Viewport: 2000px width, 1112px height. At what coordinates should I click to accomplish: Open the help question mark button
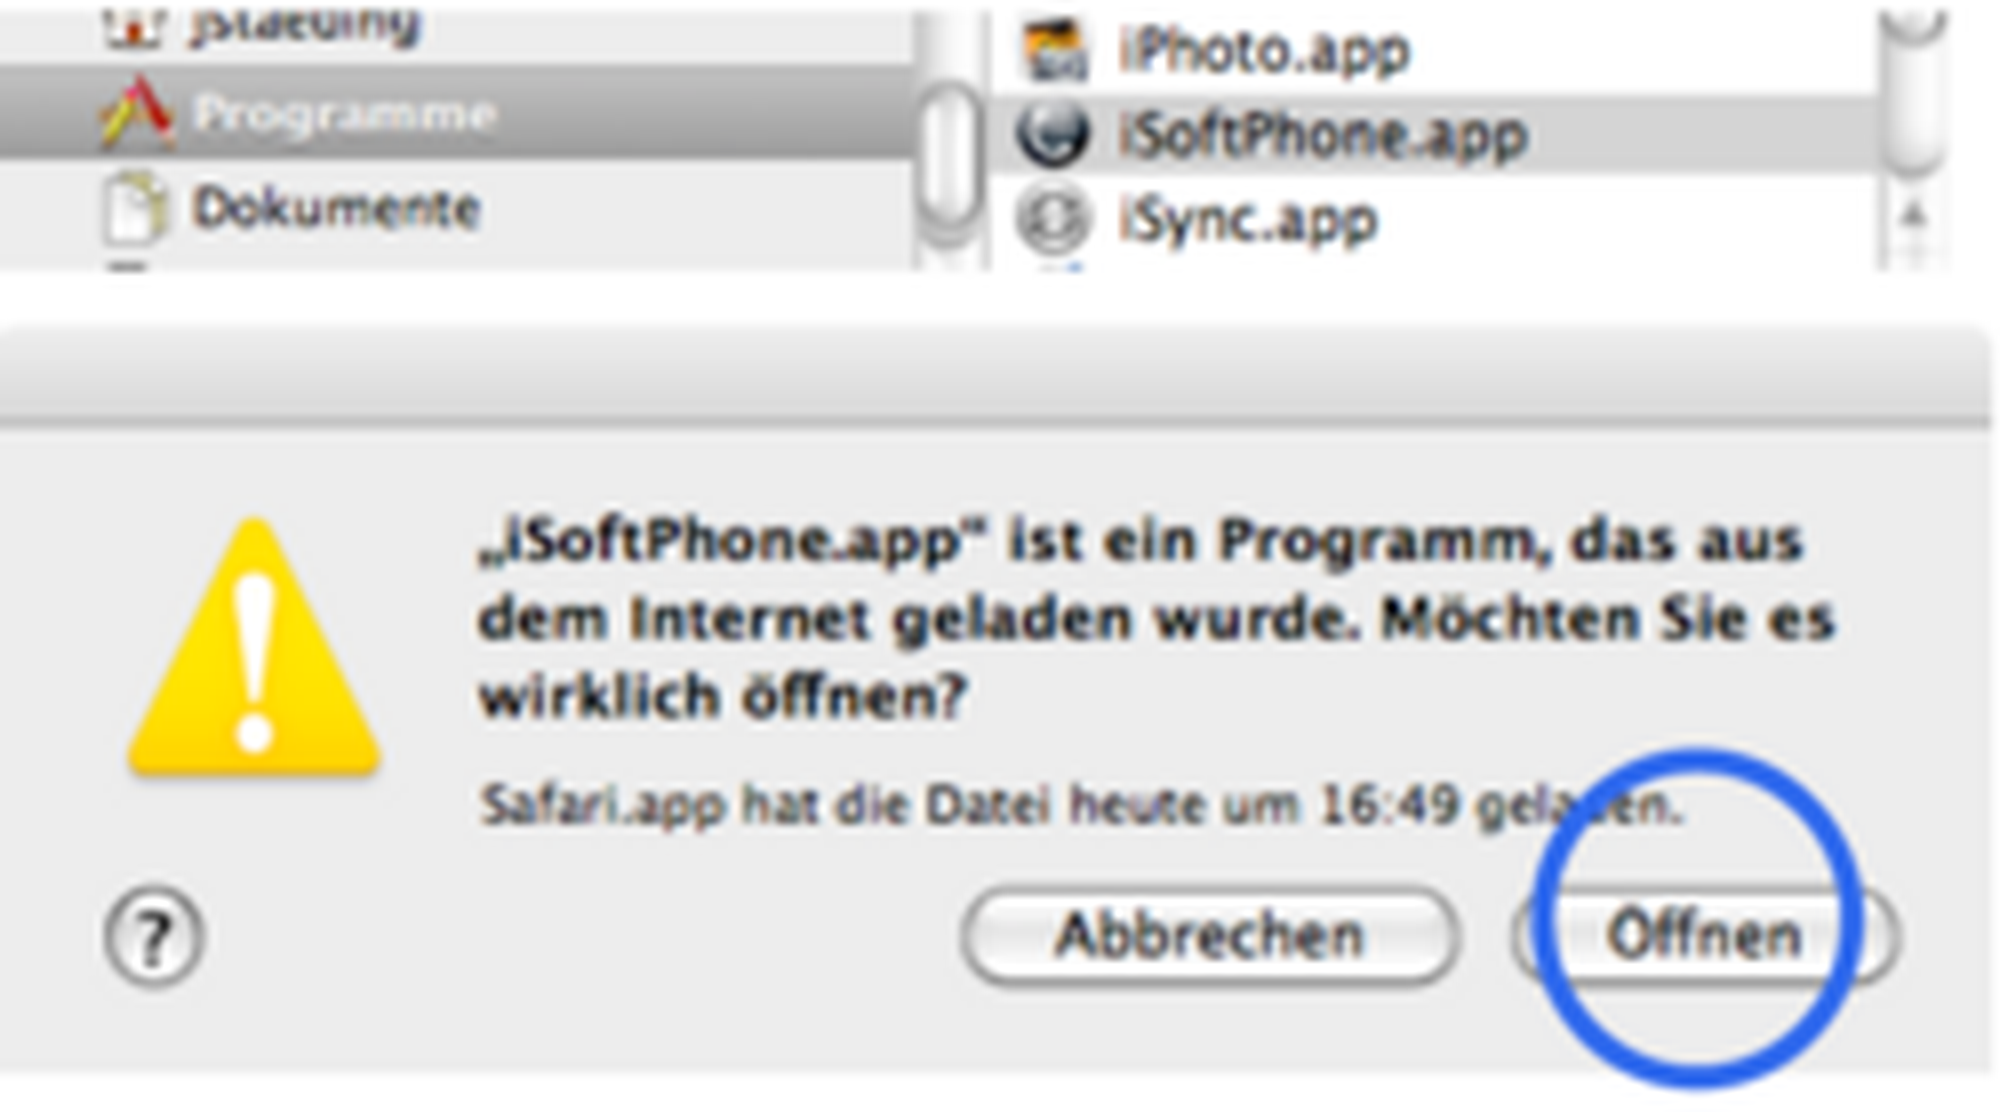click(154, 937)
